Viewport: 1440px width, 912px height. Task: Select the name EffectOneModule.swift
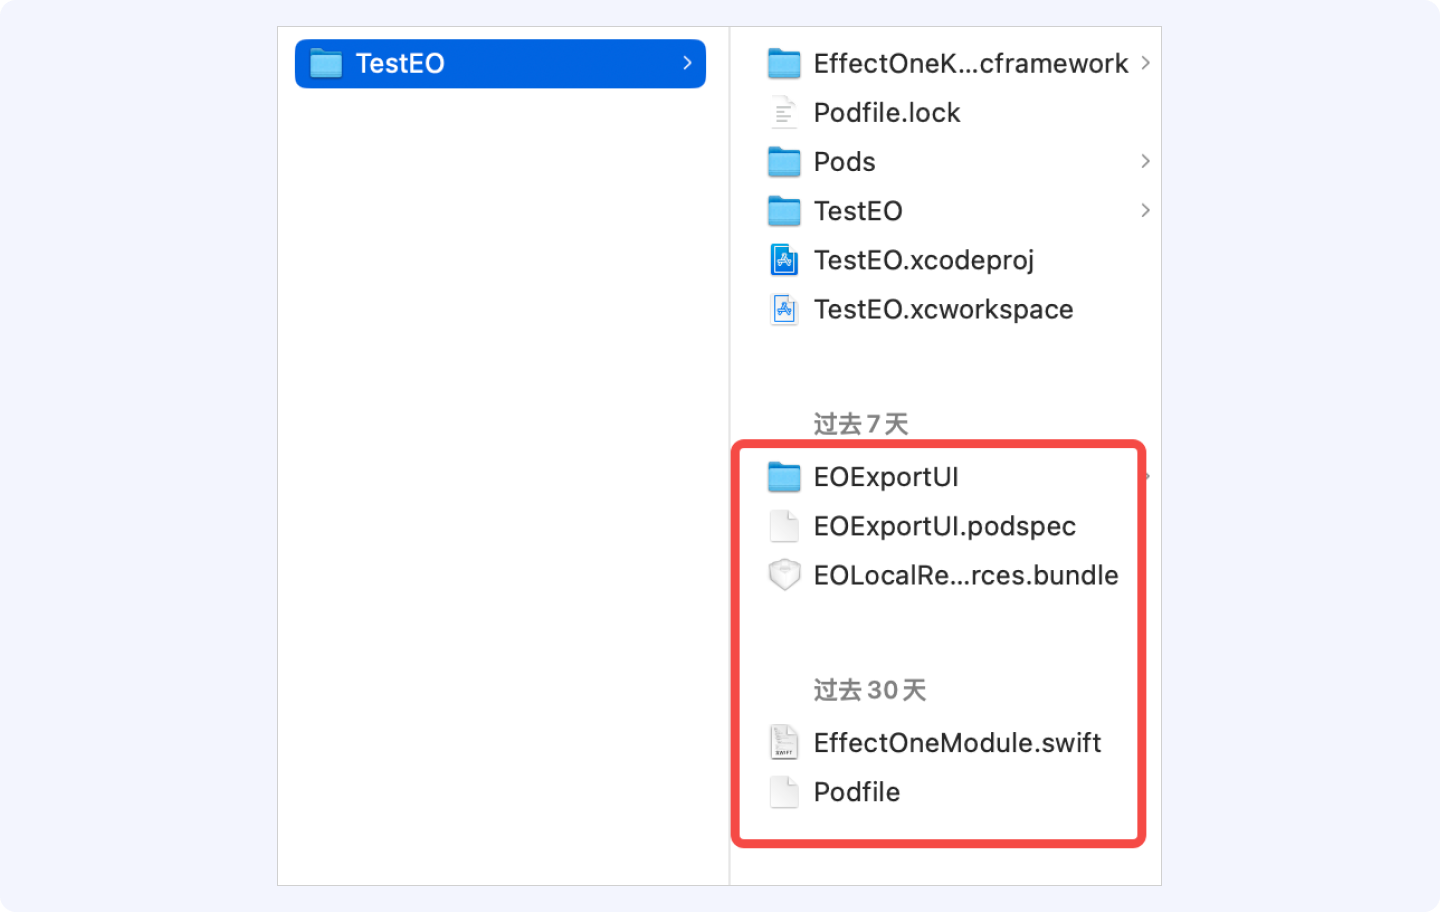point(957,743)
